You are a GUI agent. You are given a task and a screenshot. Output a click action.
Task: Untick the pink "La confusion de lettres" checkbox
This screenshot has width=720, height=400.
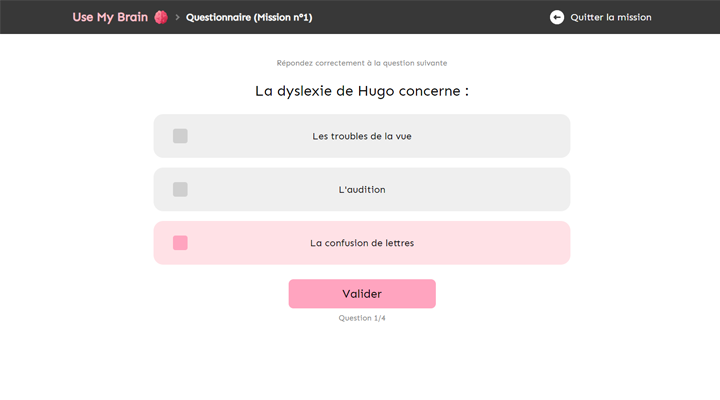[180, 243]
